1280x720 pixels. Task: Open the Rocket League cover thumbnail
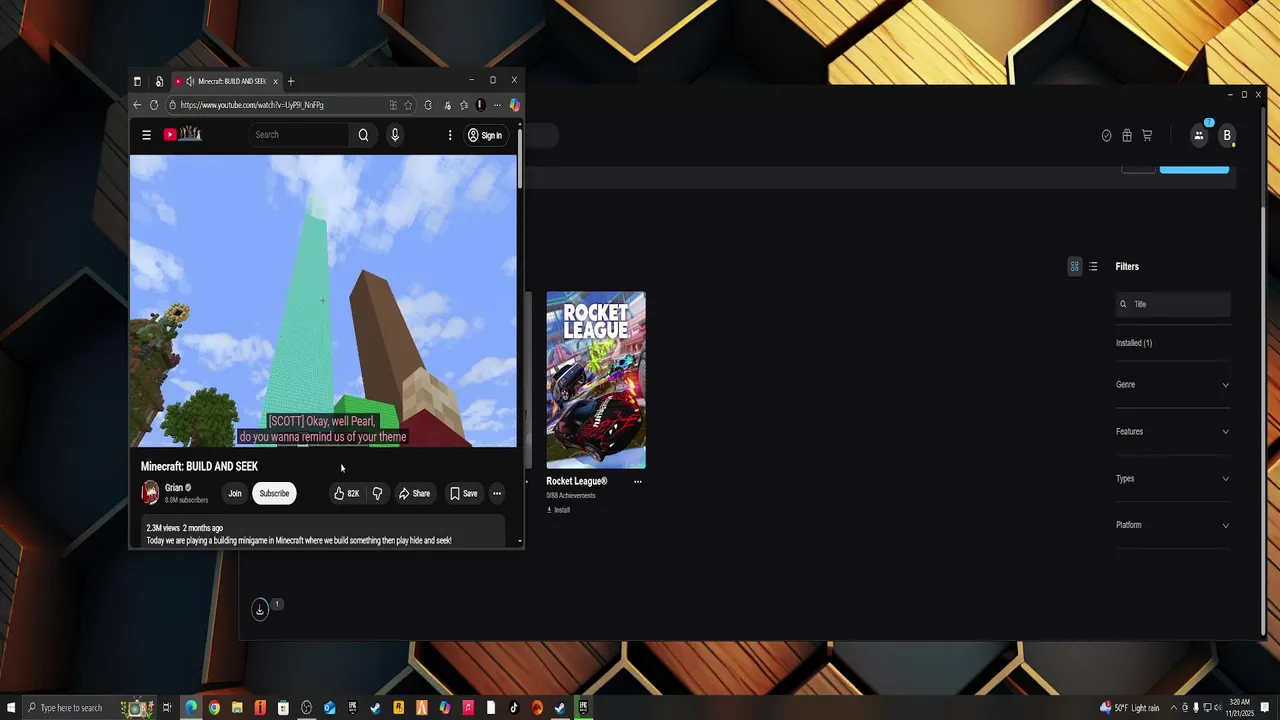point(596,380)
